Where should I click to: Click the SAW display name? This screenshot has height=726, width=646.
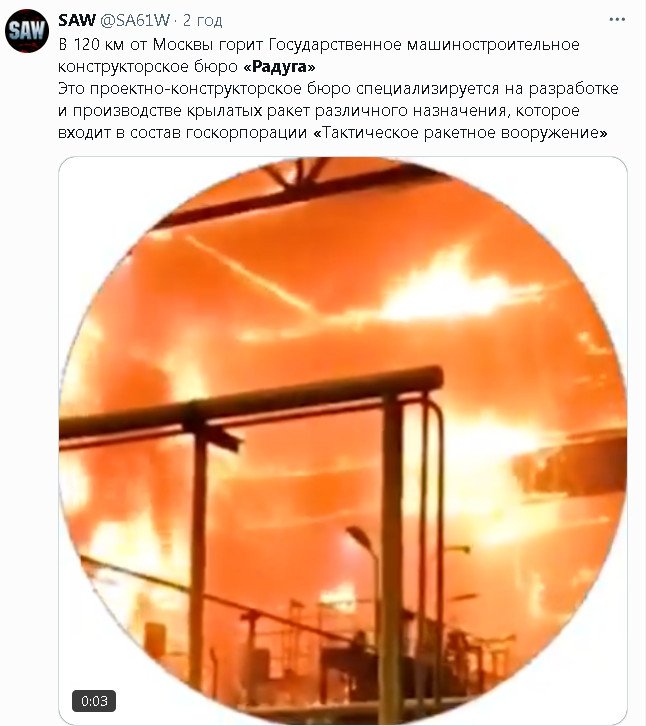coord(77,20)
